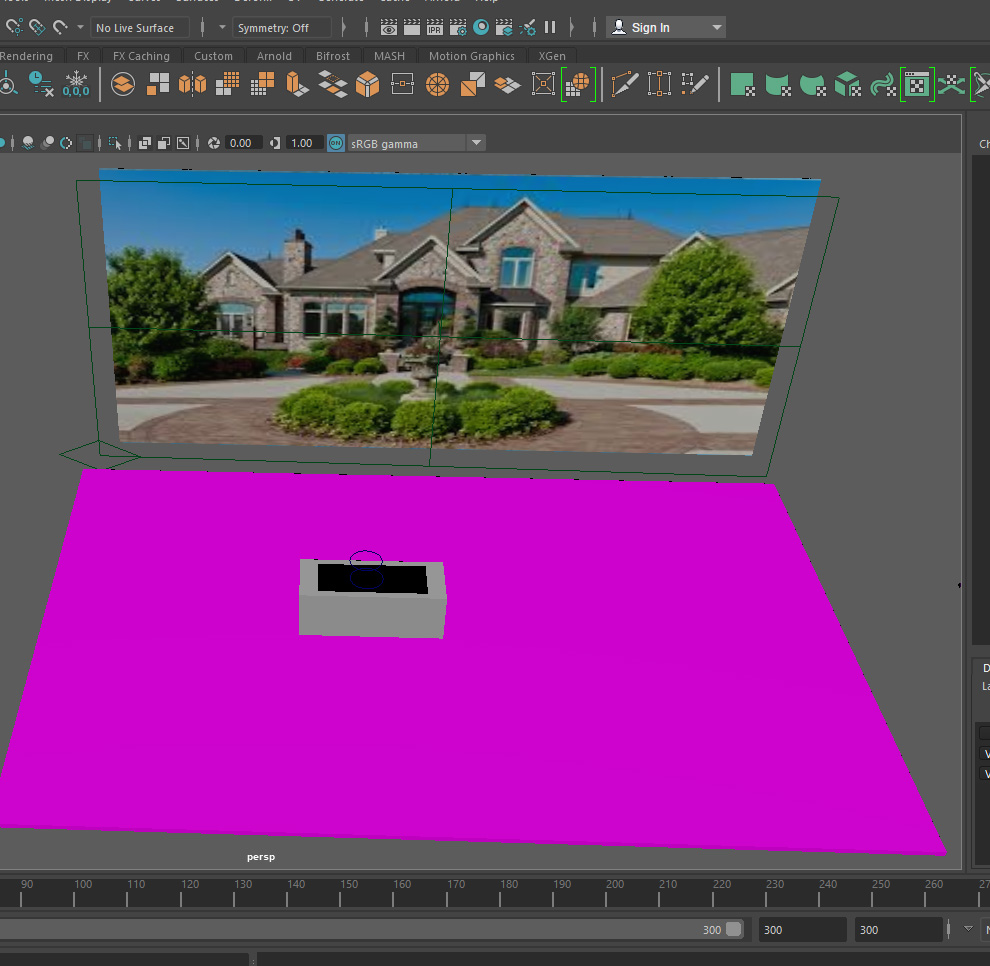The width and height of the screenshot is (990, 966).
Task: Click the automatic UV mapping cube icon
Action: point(848,84)
